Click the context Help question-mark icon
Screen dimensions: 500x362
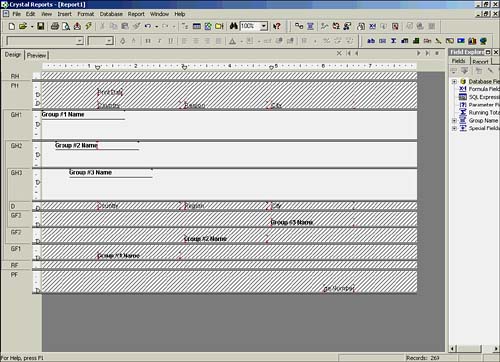pyautogui.click(x=277, y=26)
